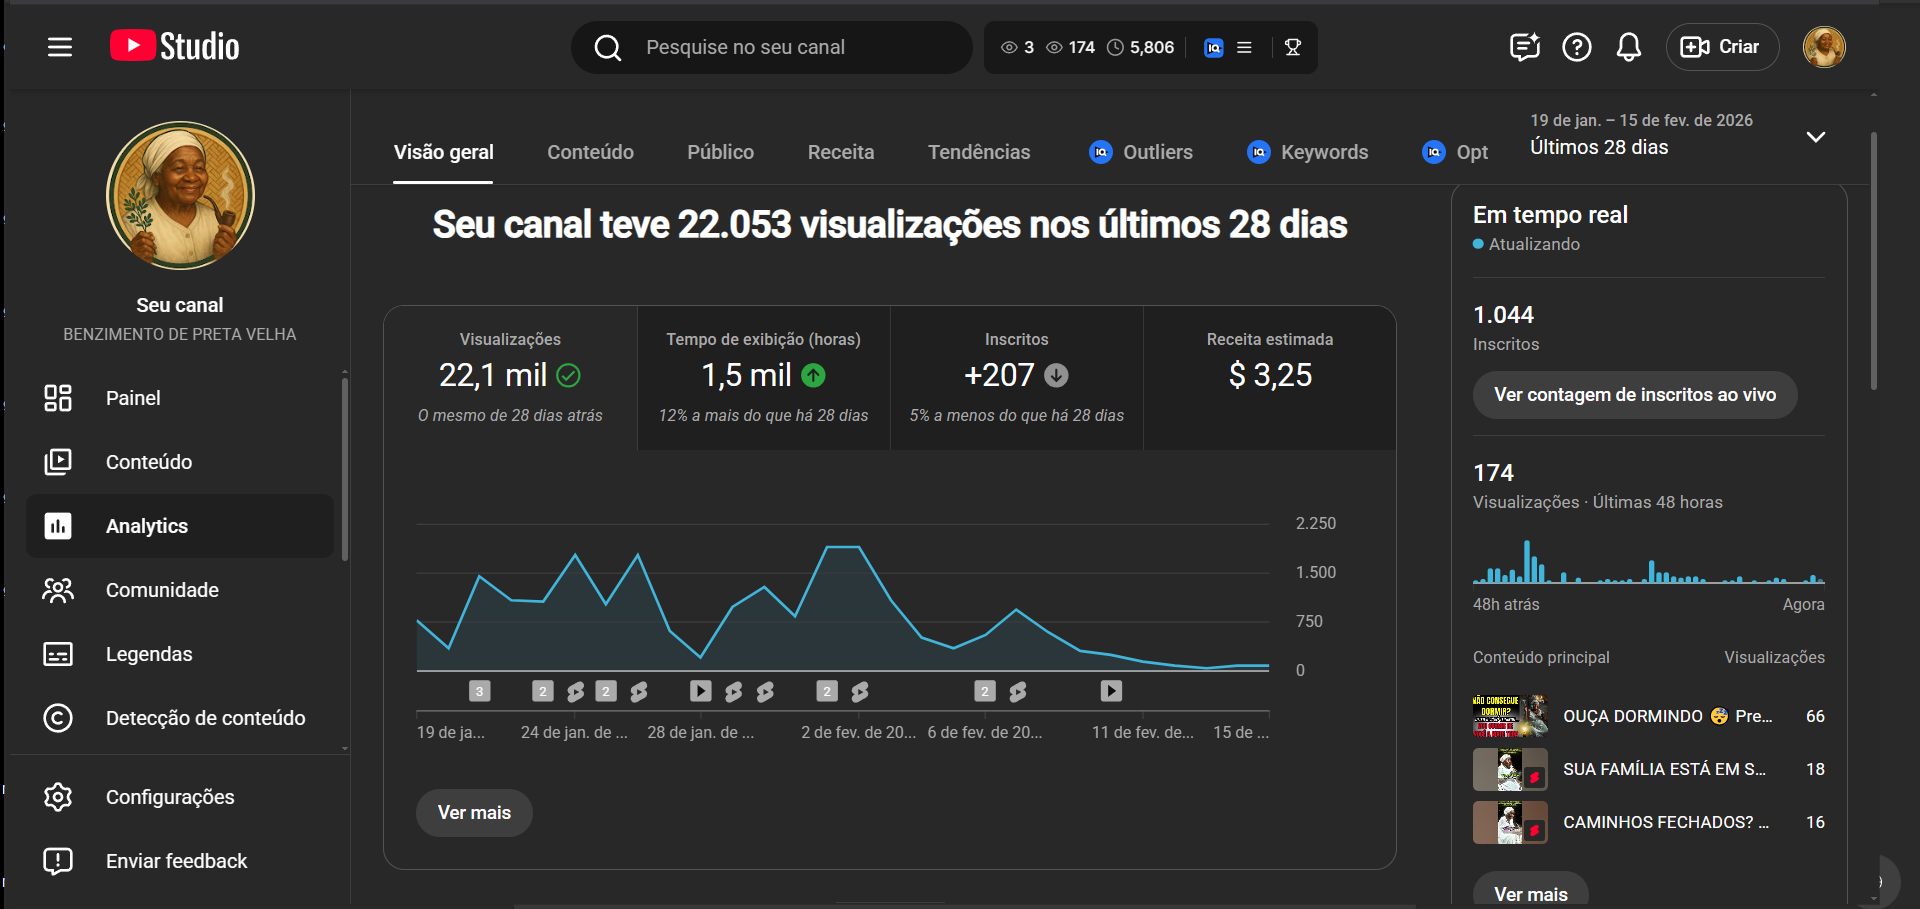Expand the Últimos 28 dias date range dropdown

point(1815,137)
